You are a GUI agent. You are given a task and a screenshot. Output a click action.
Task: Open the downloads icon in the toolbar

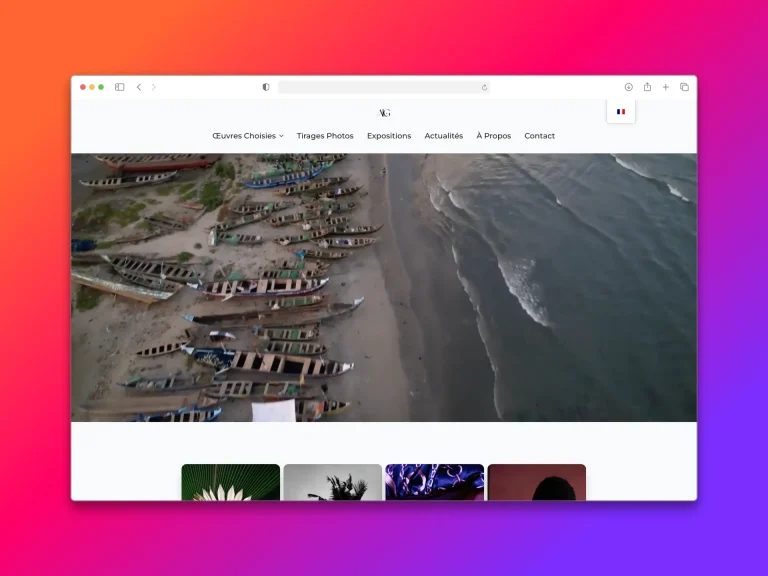pos(629,87)
